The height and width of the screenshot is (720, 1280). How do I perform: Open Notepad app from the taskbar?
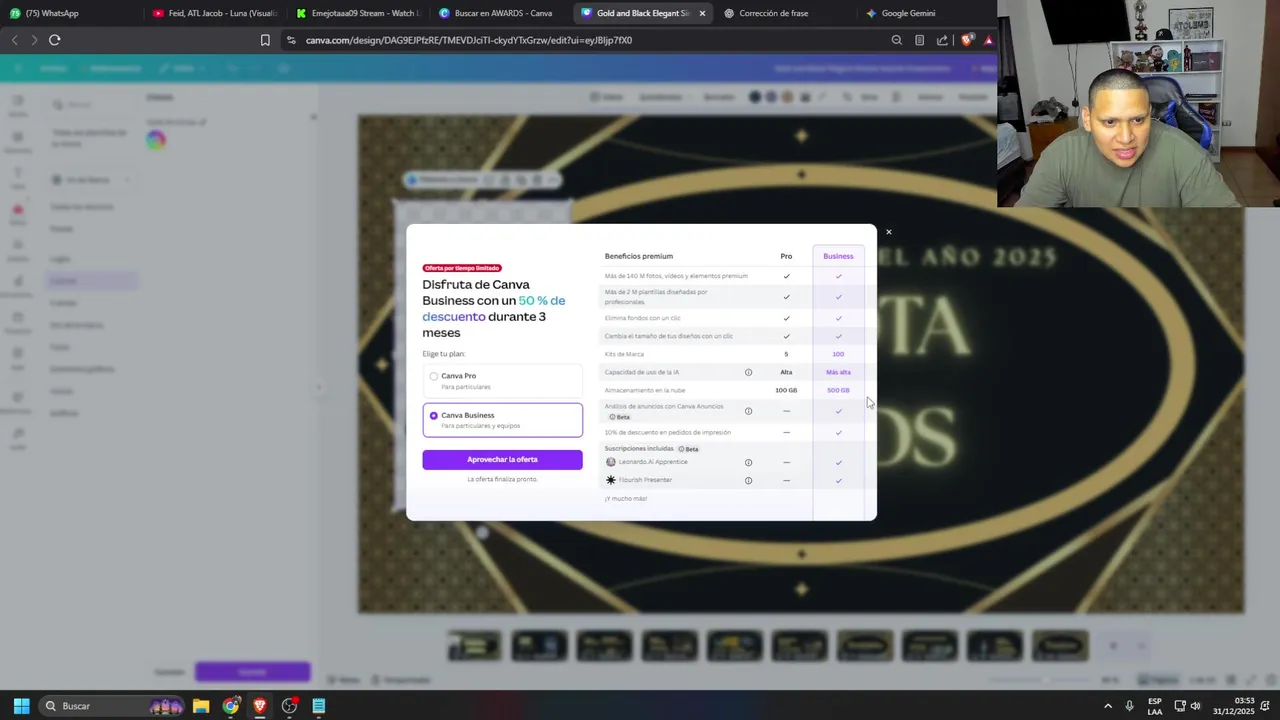pyautogui.click(x=319, y=706)
